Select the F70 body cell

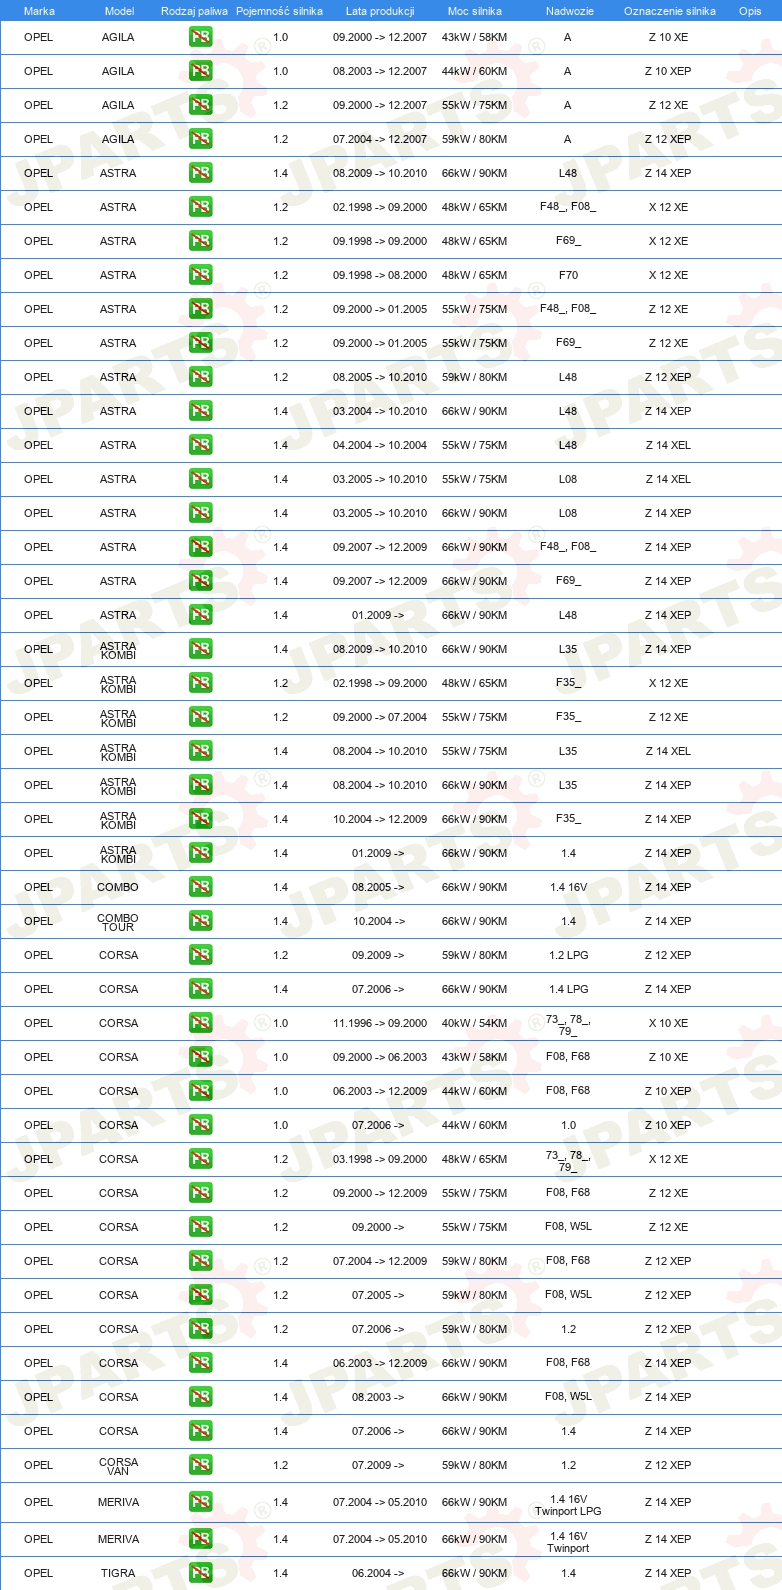tap(568, 275)
